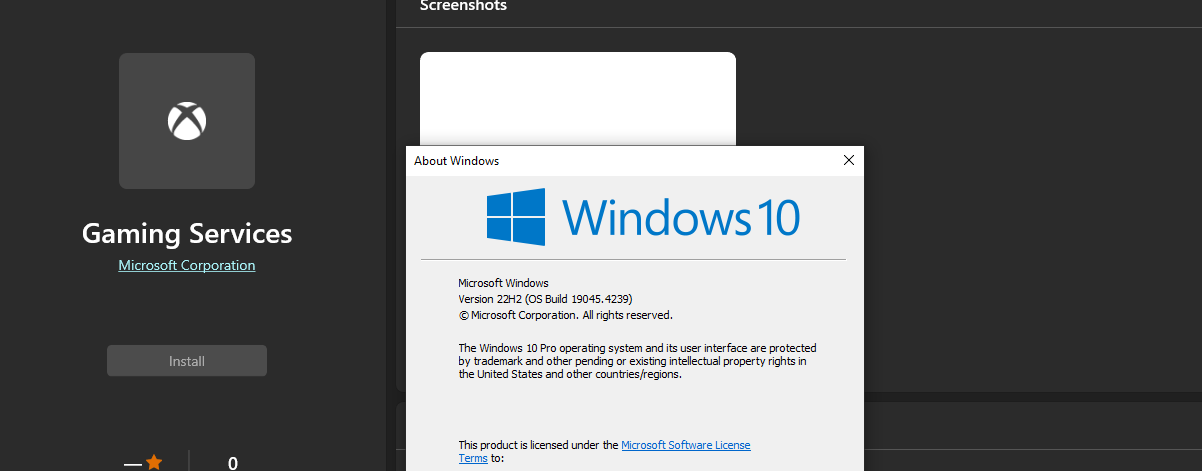Click the Install button for Gaming Services
1202x471 pixels.
187,361
